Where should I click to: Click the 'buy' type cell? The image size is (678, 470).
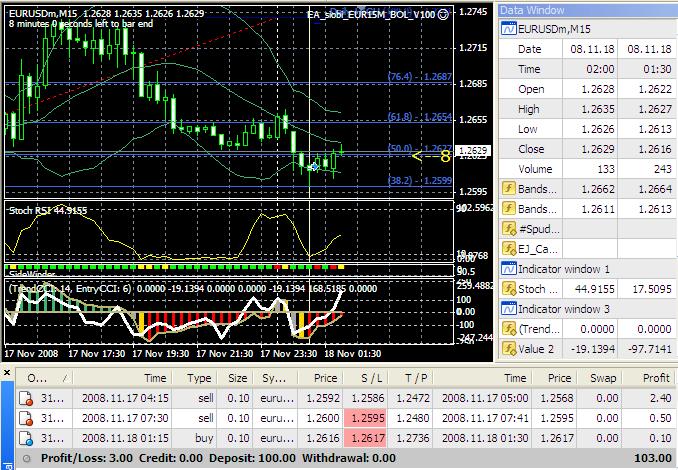pyautogui.click(x=204, y=438)
